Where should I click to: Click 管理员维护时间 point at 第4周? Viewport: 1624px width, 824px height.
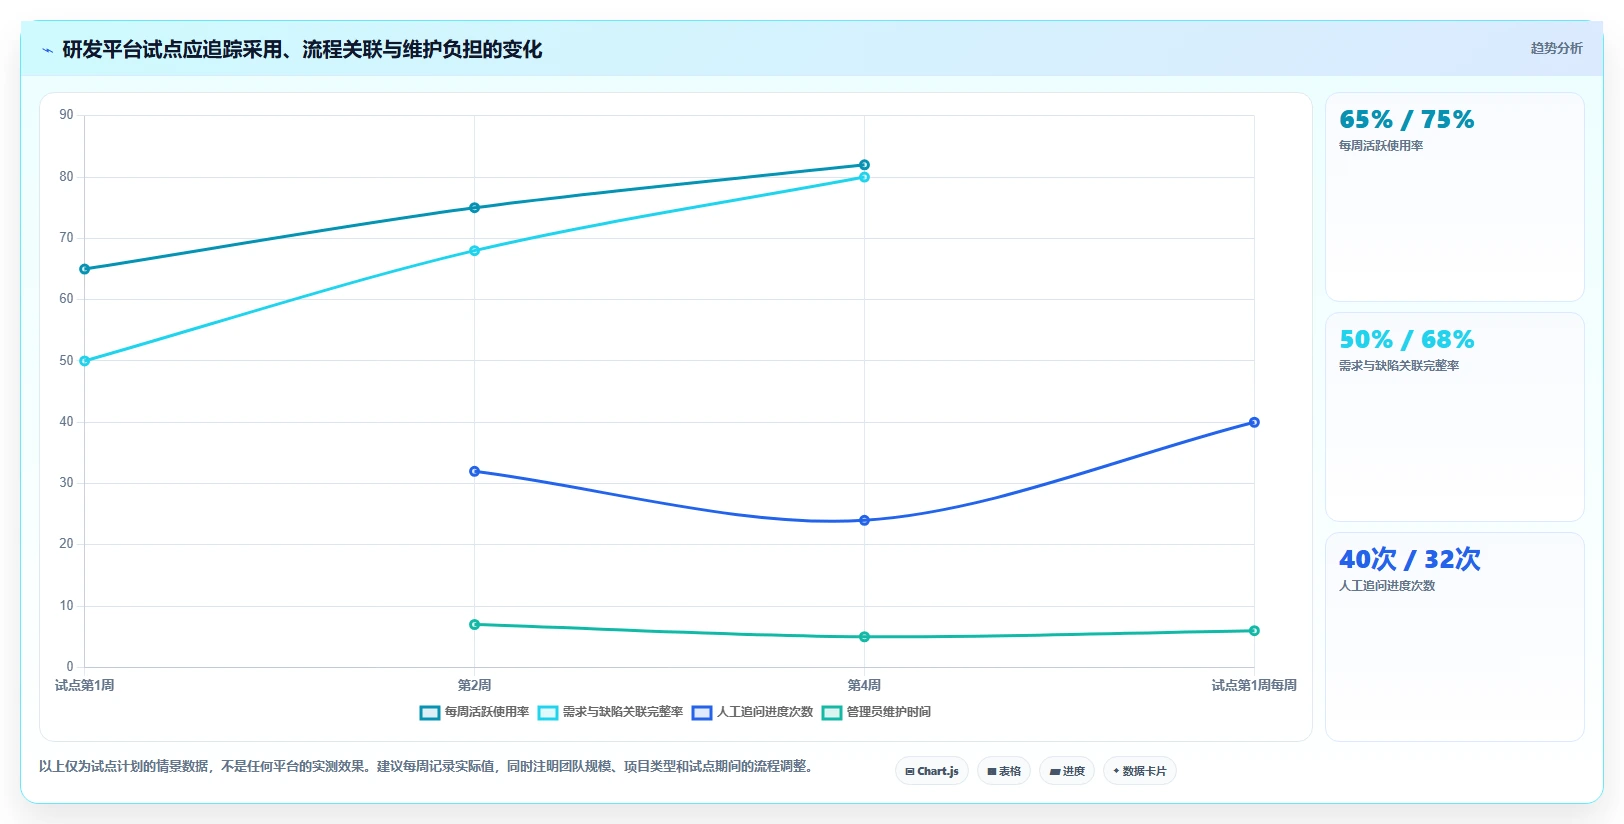pos(864,637)
